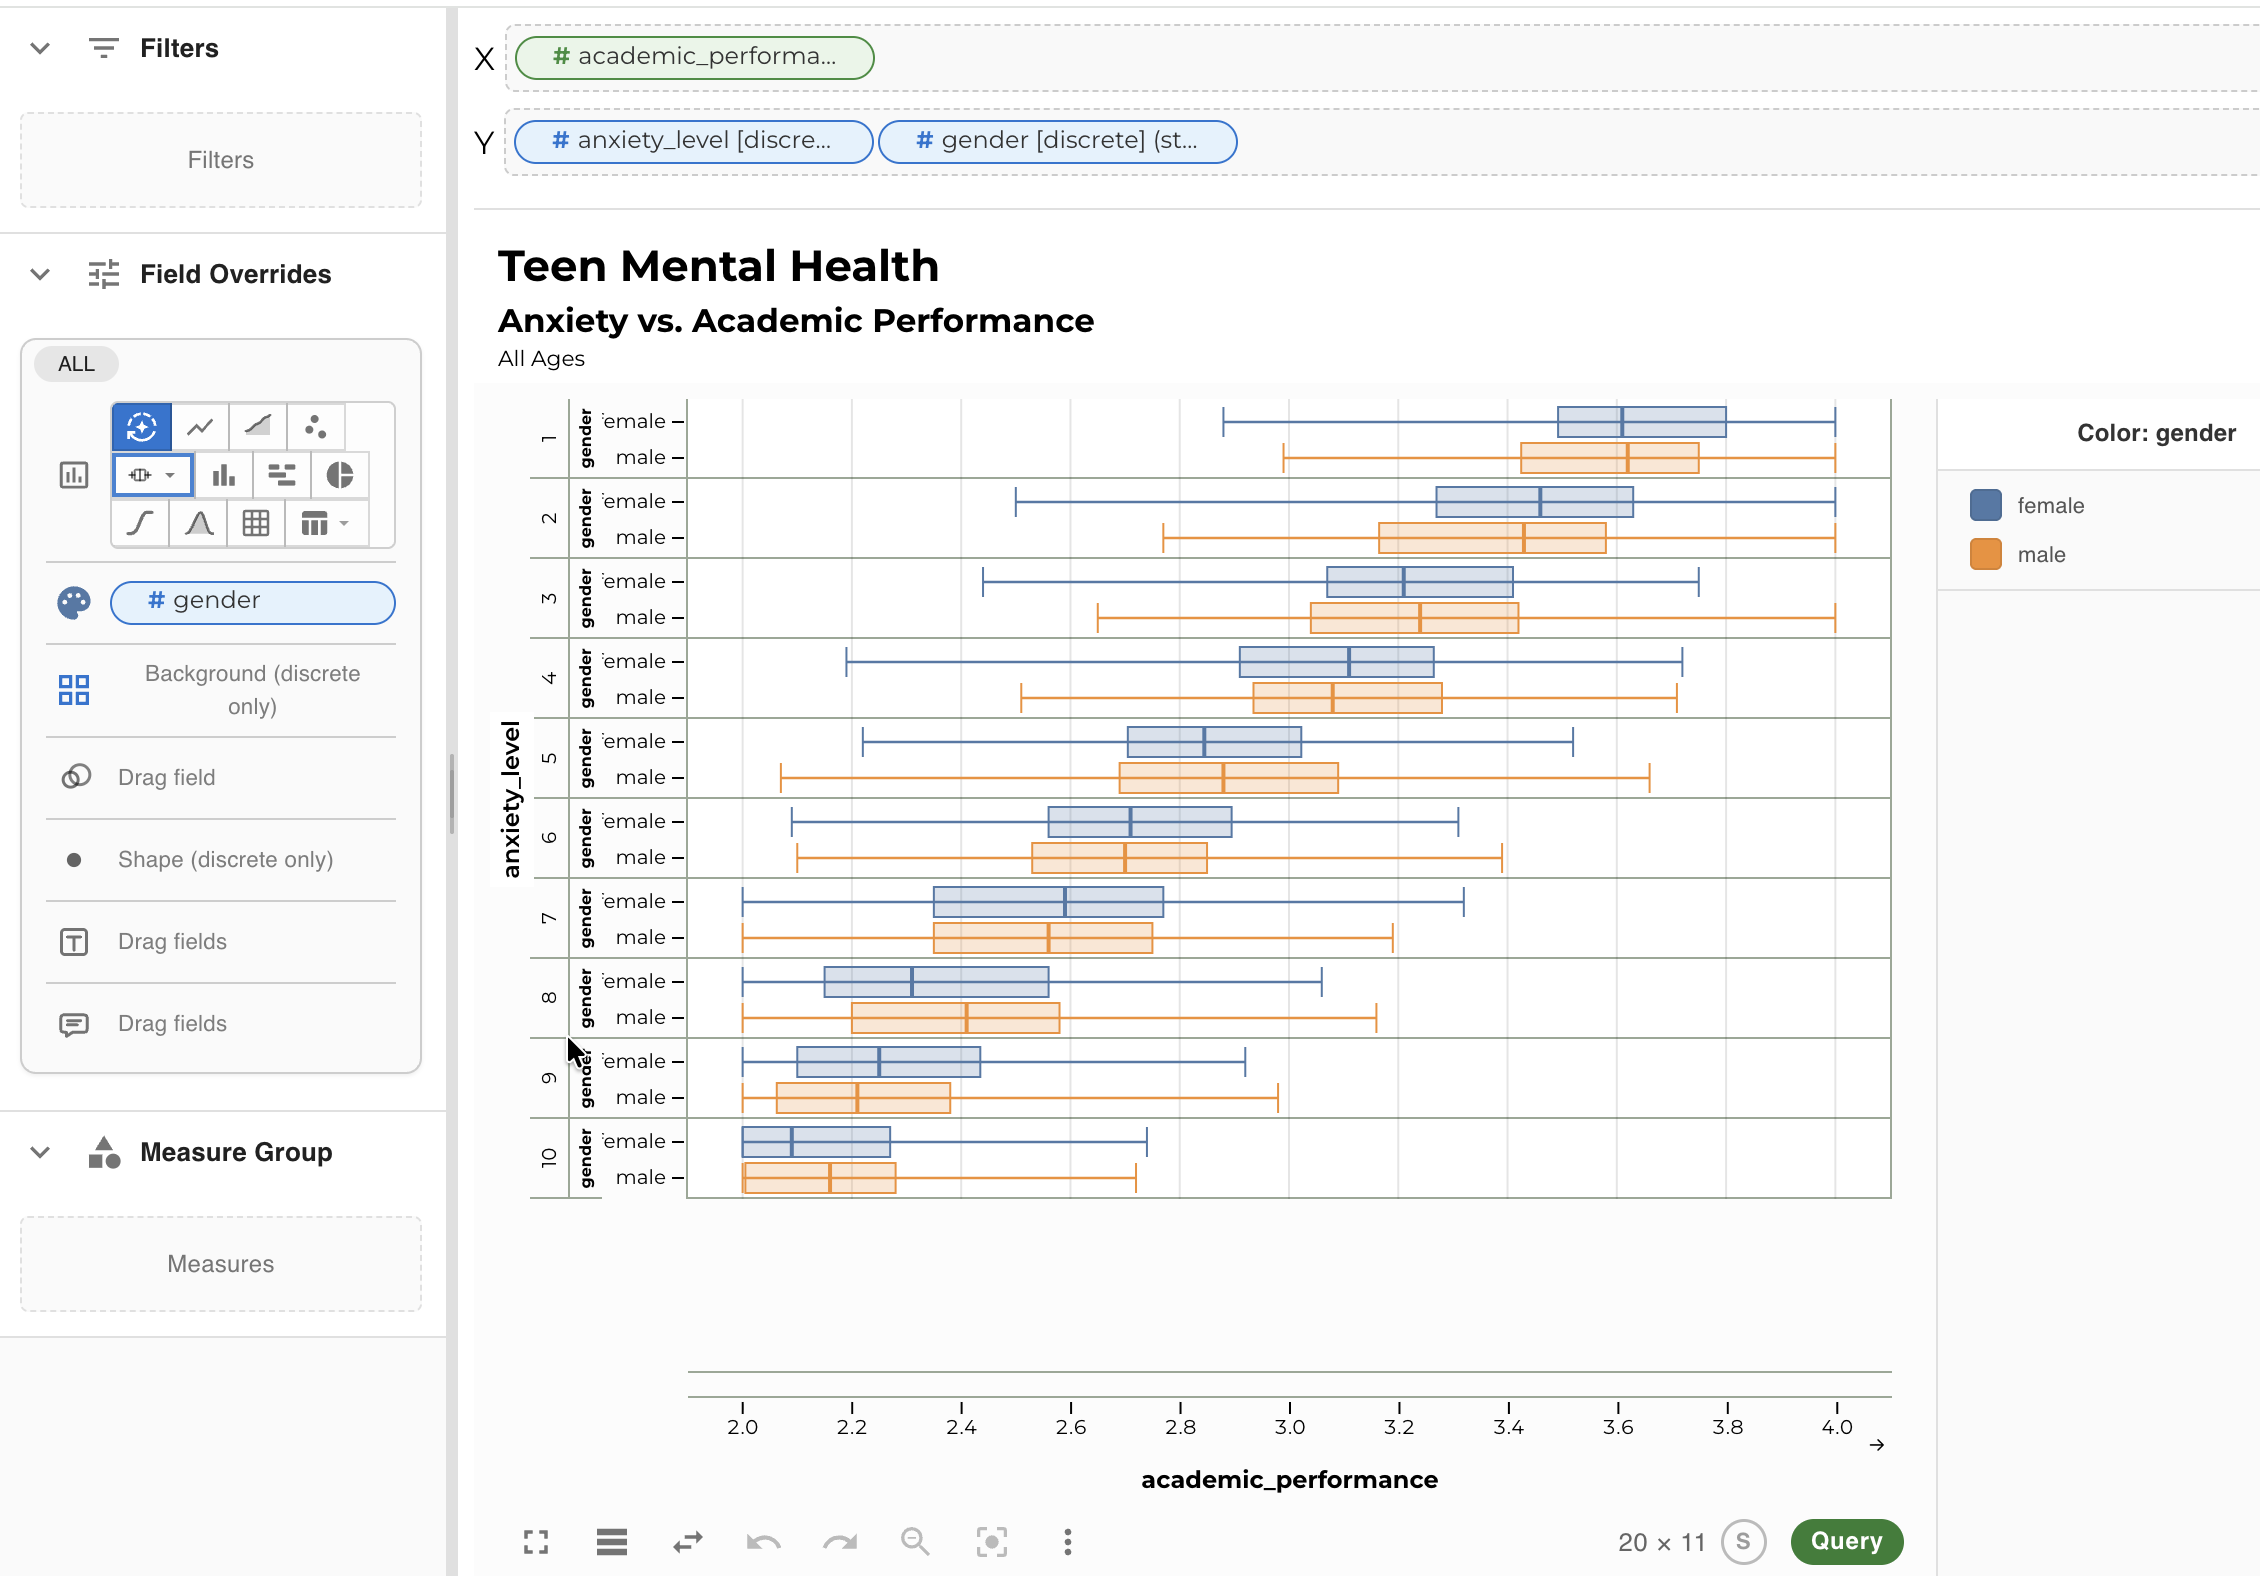Choose the line chart type
The image size is (2260, 1576).
click(x=200, y=427)
